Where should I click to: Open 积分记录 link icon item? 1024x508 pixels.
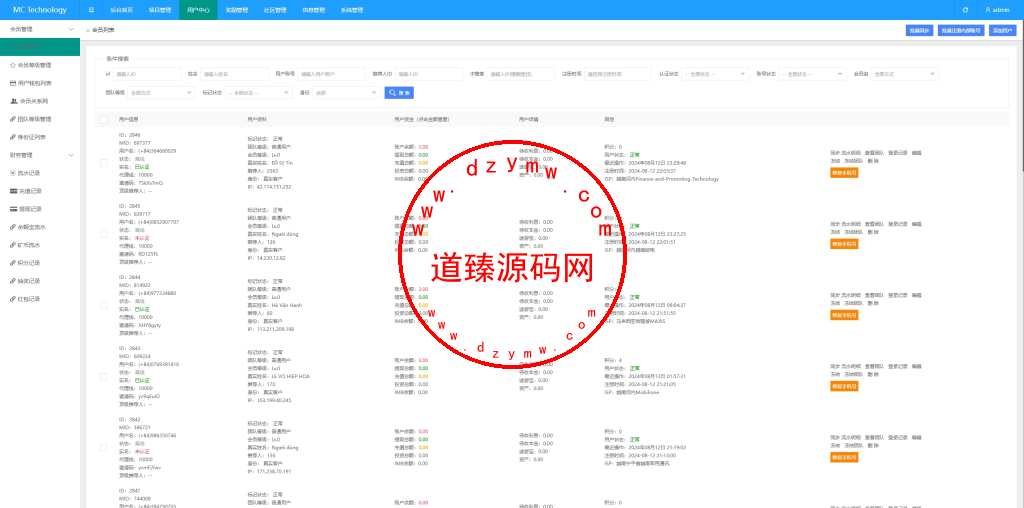point(40,263)
